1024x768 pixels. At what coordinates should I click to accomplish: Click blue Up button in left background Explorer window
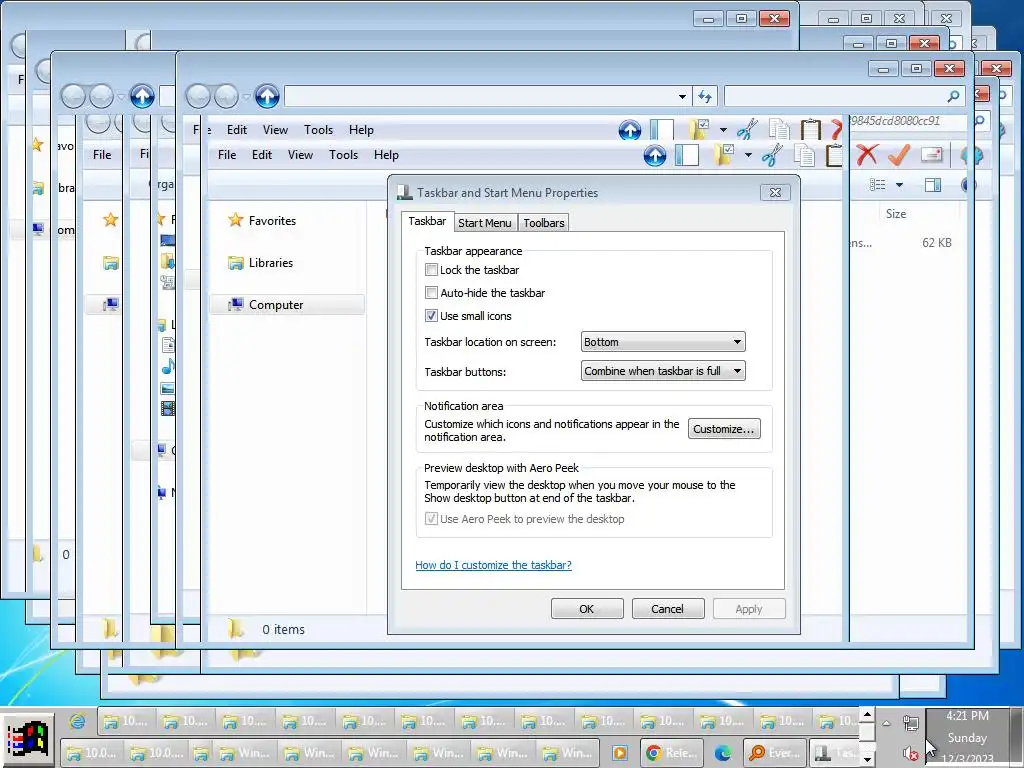tap(142, 97)
